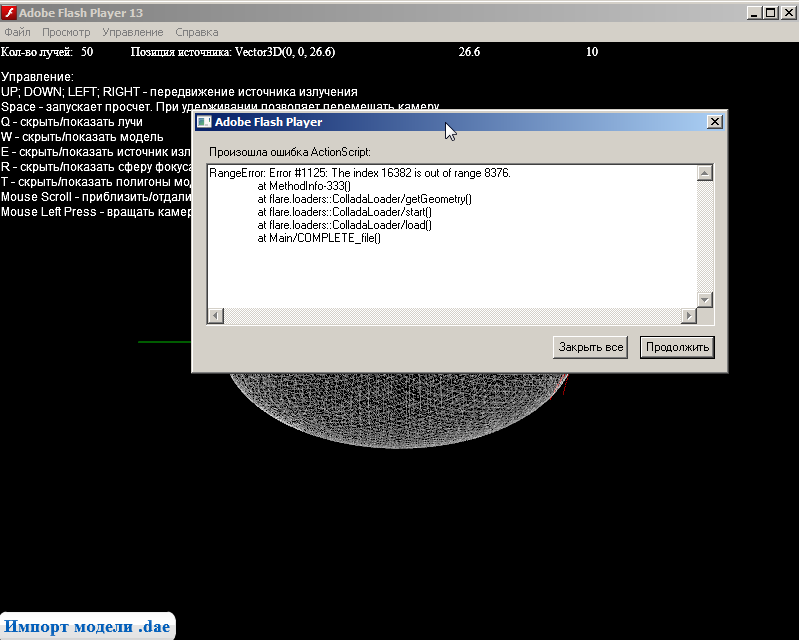799x640 pixels.
Task: Click the Flash Player logo in the main title bar
Action: (x=9, y=13)
